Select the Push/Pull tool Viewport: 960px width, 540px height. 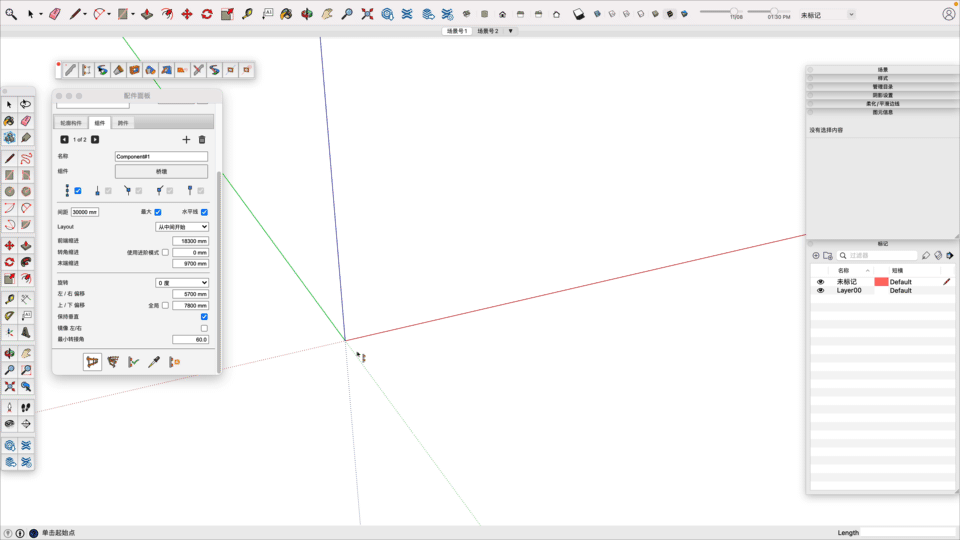click(x=147, y=14)
